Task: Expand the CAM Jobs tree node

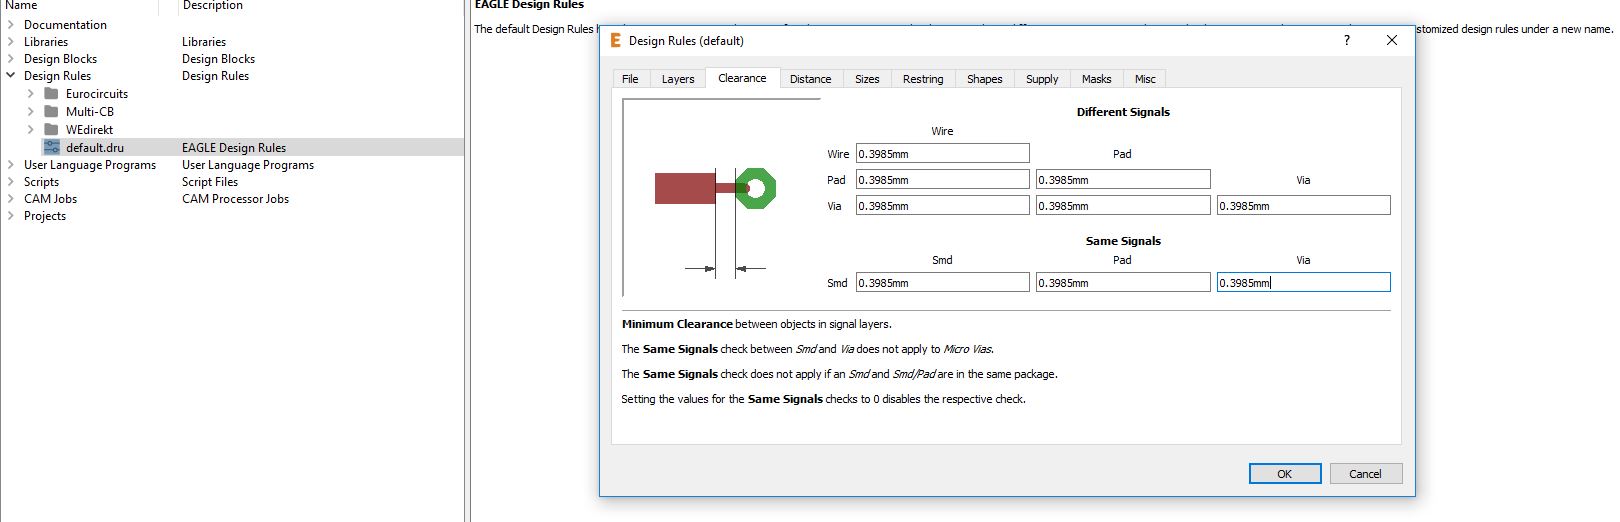Action: 11,198
